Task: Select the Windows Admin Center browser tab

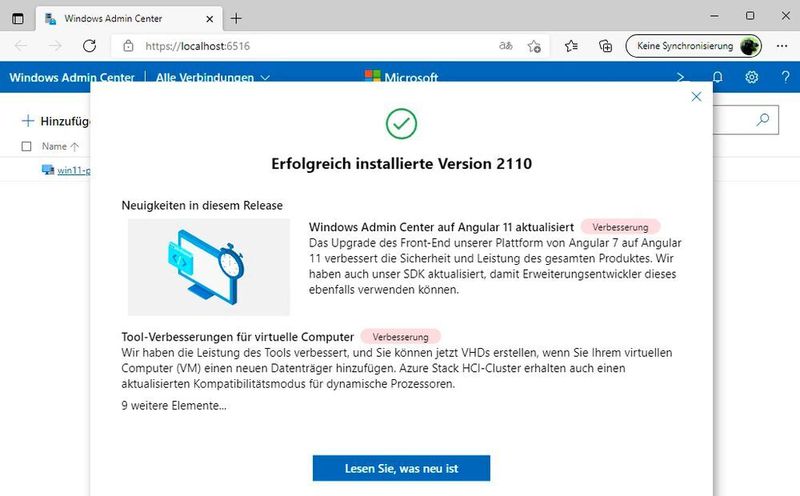Action: pyautogui.click(x=129, y=19)
